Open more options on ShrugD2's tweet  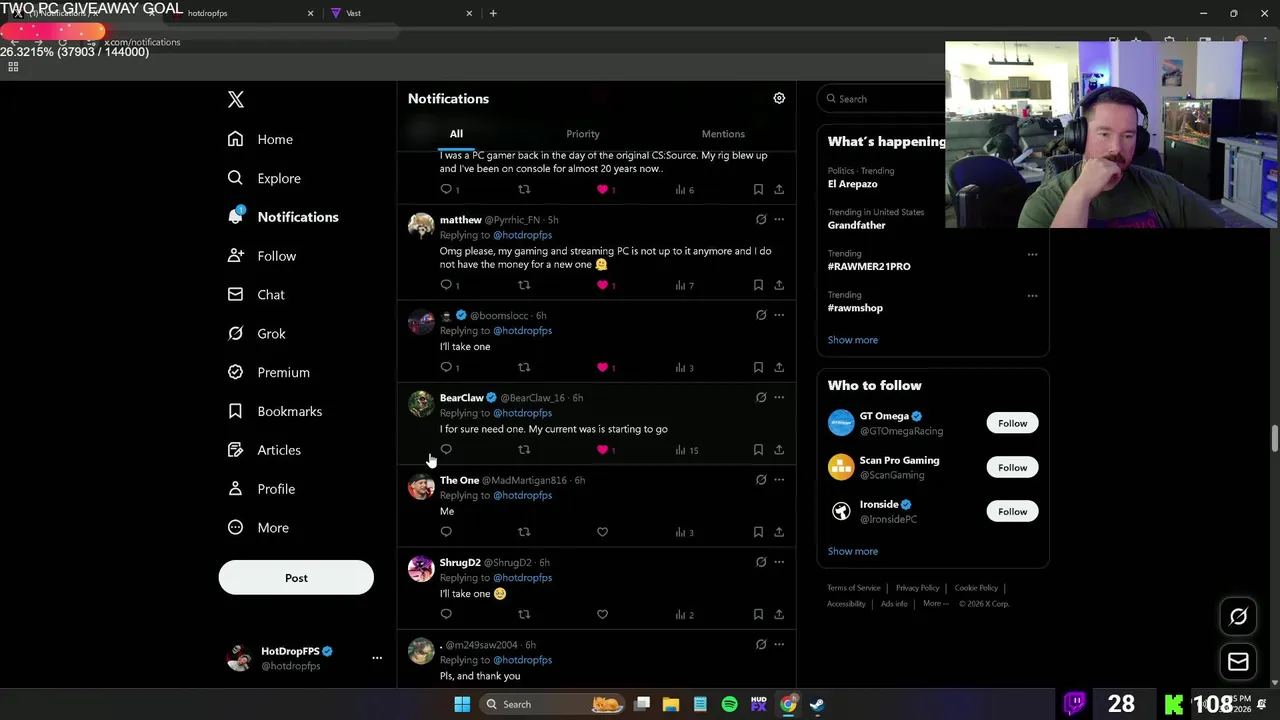[x=779, y=562]
